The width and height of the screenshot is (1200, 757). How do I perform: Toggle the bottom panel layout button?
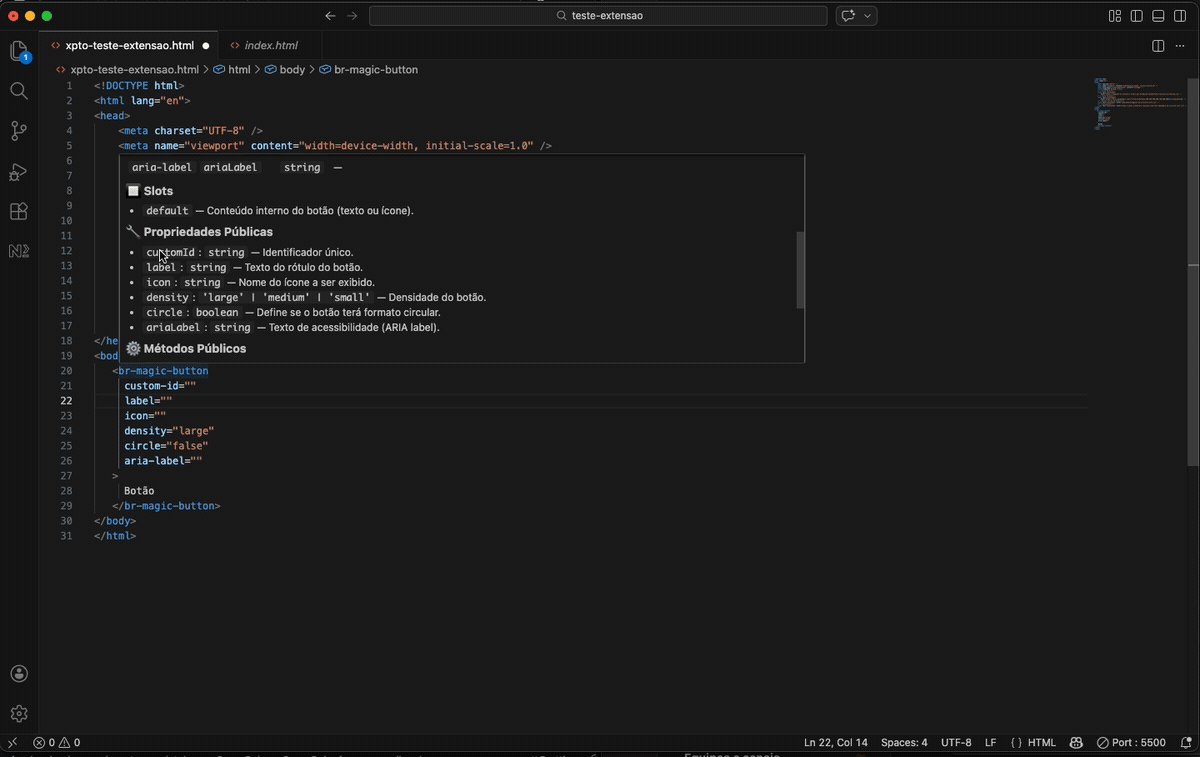point(1159,16)
